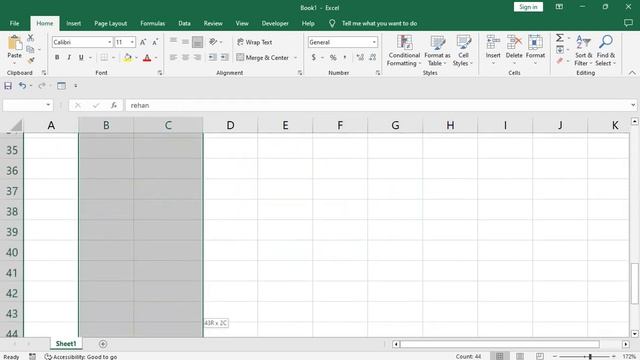This screenshot has width=640, height=360.
Task: Apply the yellow fill color
Action: (127, 58)
